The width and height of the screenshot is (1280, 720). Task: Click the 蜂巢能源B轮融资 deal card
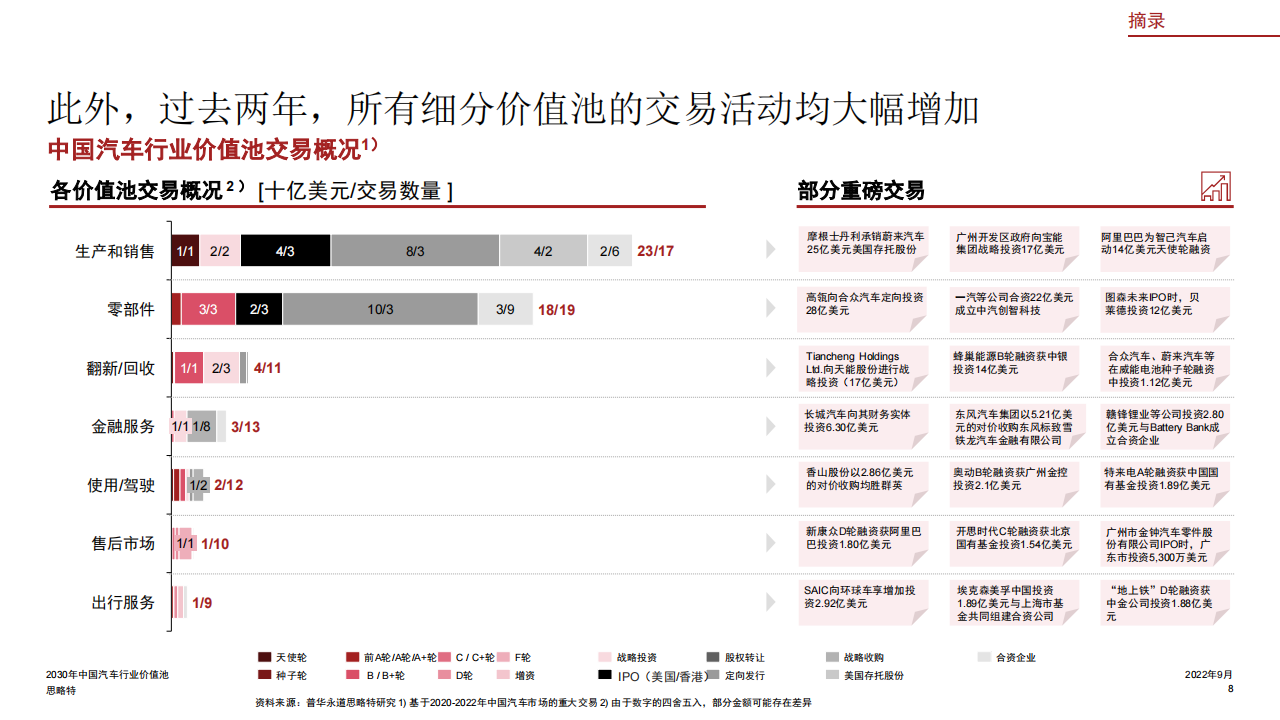[1014, 368]
